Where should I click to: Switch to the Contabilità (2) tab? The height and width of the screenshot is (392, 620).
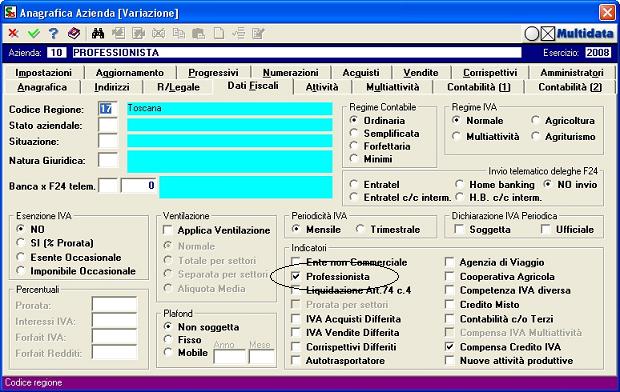570,87
